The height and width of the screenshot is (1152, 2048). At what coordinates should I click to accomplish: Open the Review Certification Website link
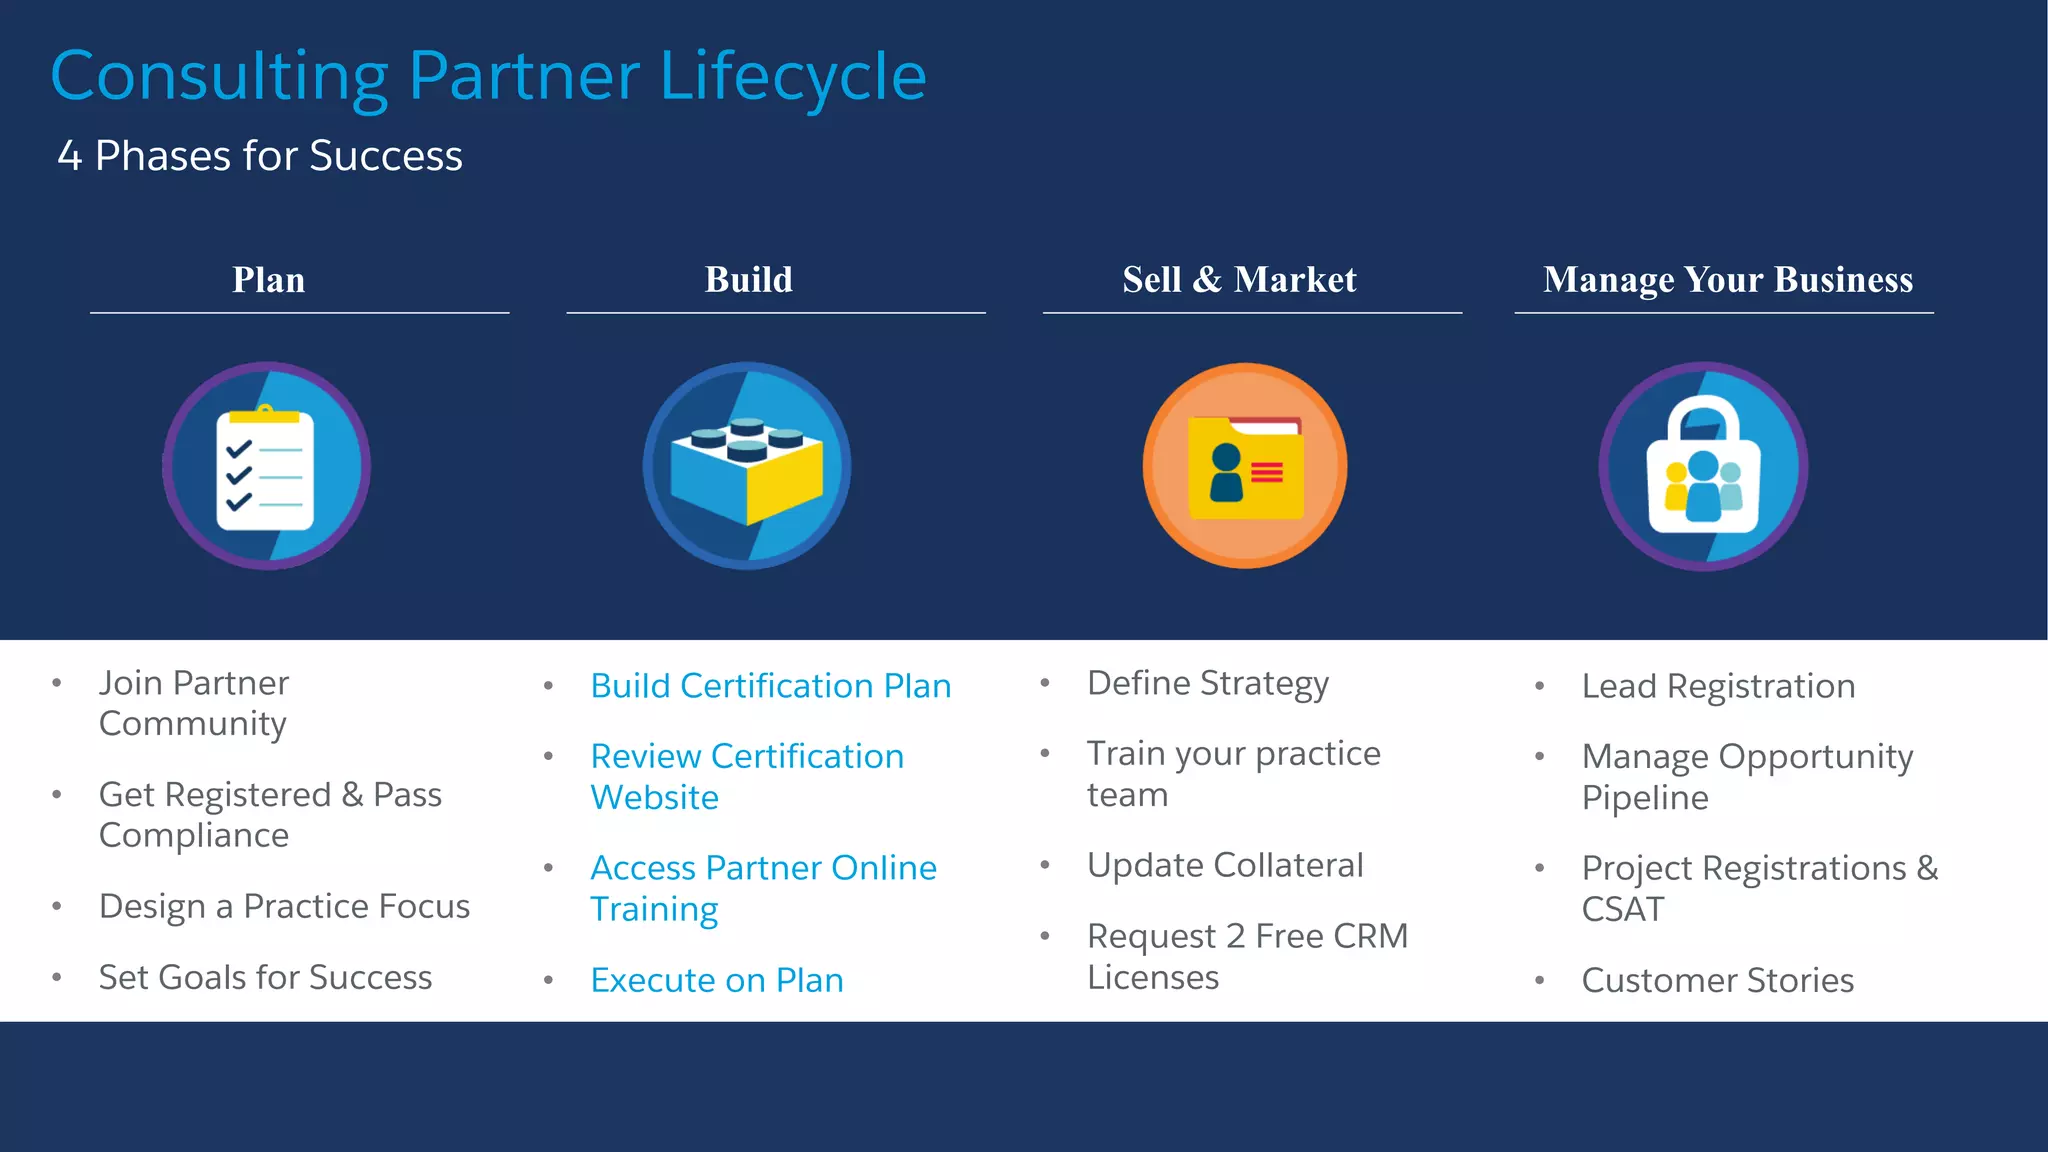[x=747, y=777]
